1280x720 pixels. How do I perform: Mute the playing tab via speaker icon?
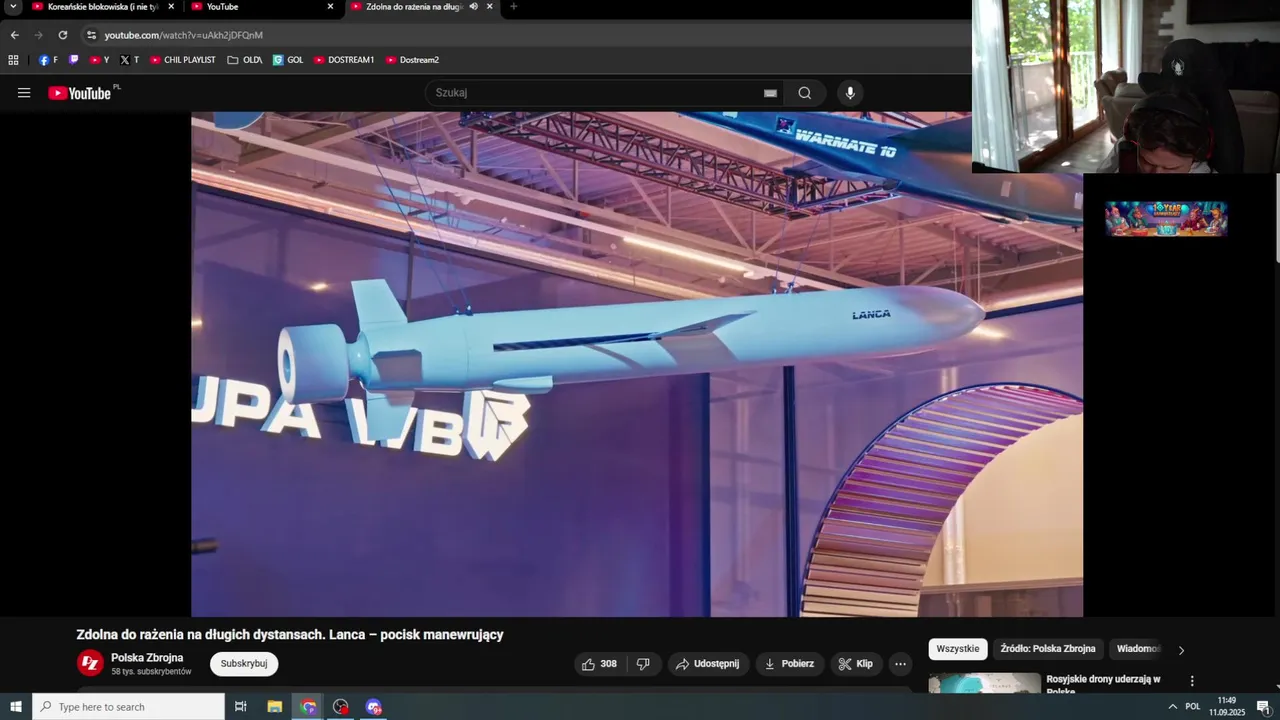pyautogui.click(x=473, y=7)
